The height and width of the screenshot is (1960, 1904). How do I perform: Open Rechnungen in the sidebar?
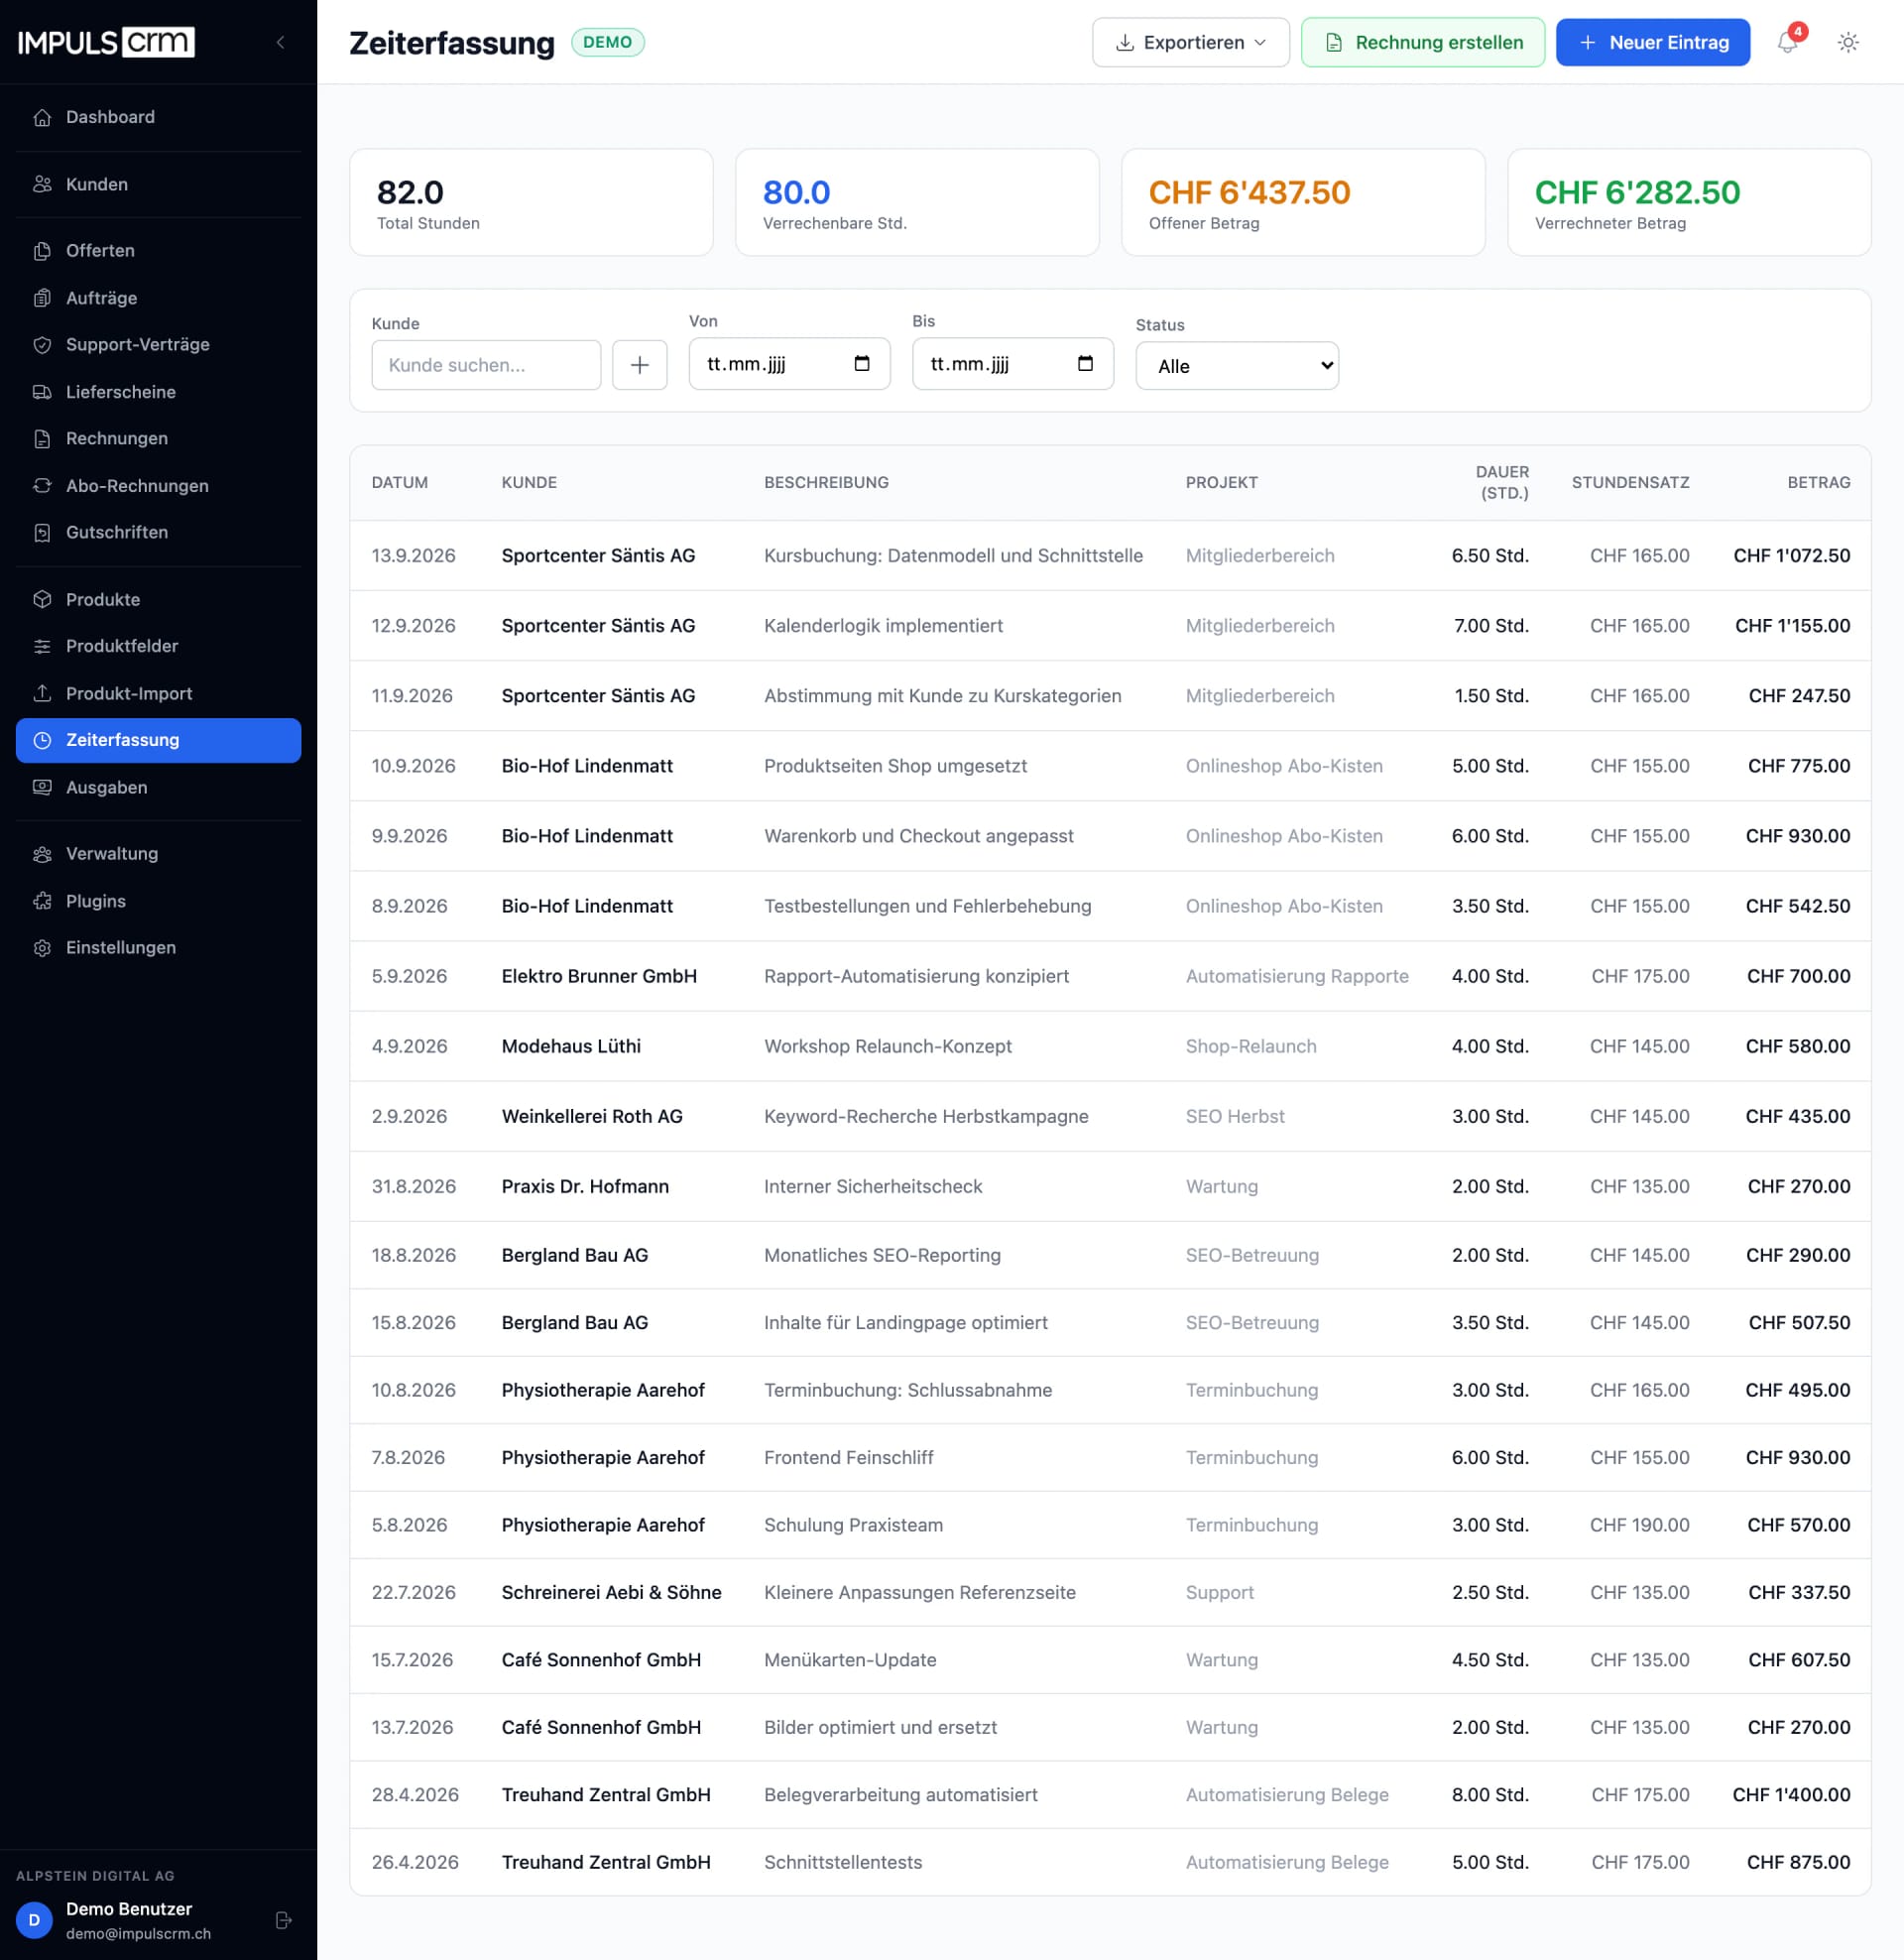pos(158,439)
